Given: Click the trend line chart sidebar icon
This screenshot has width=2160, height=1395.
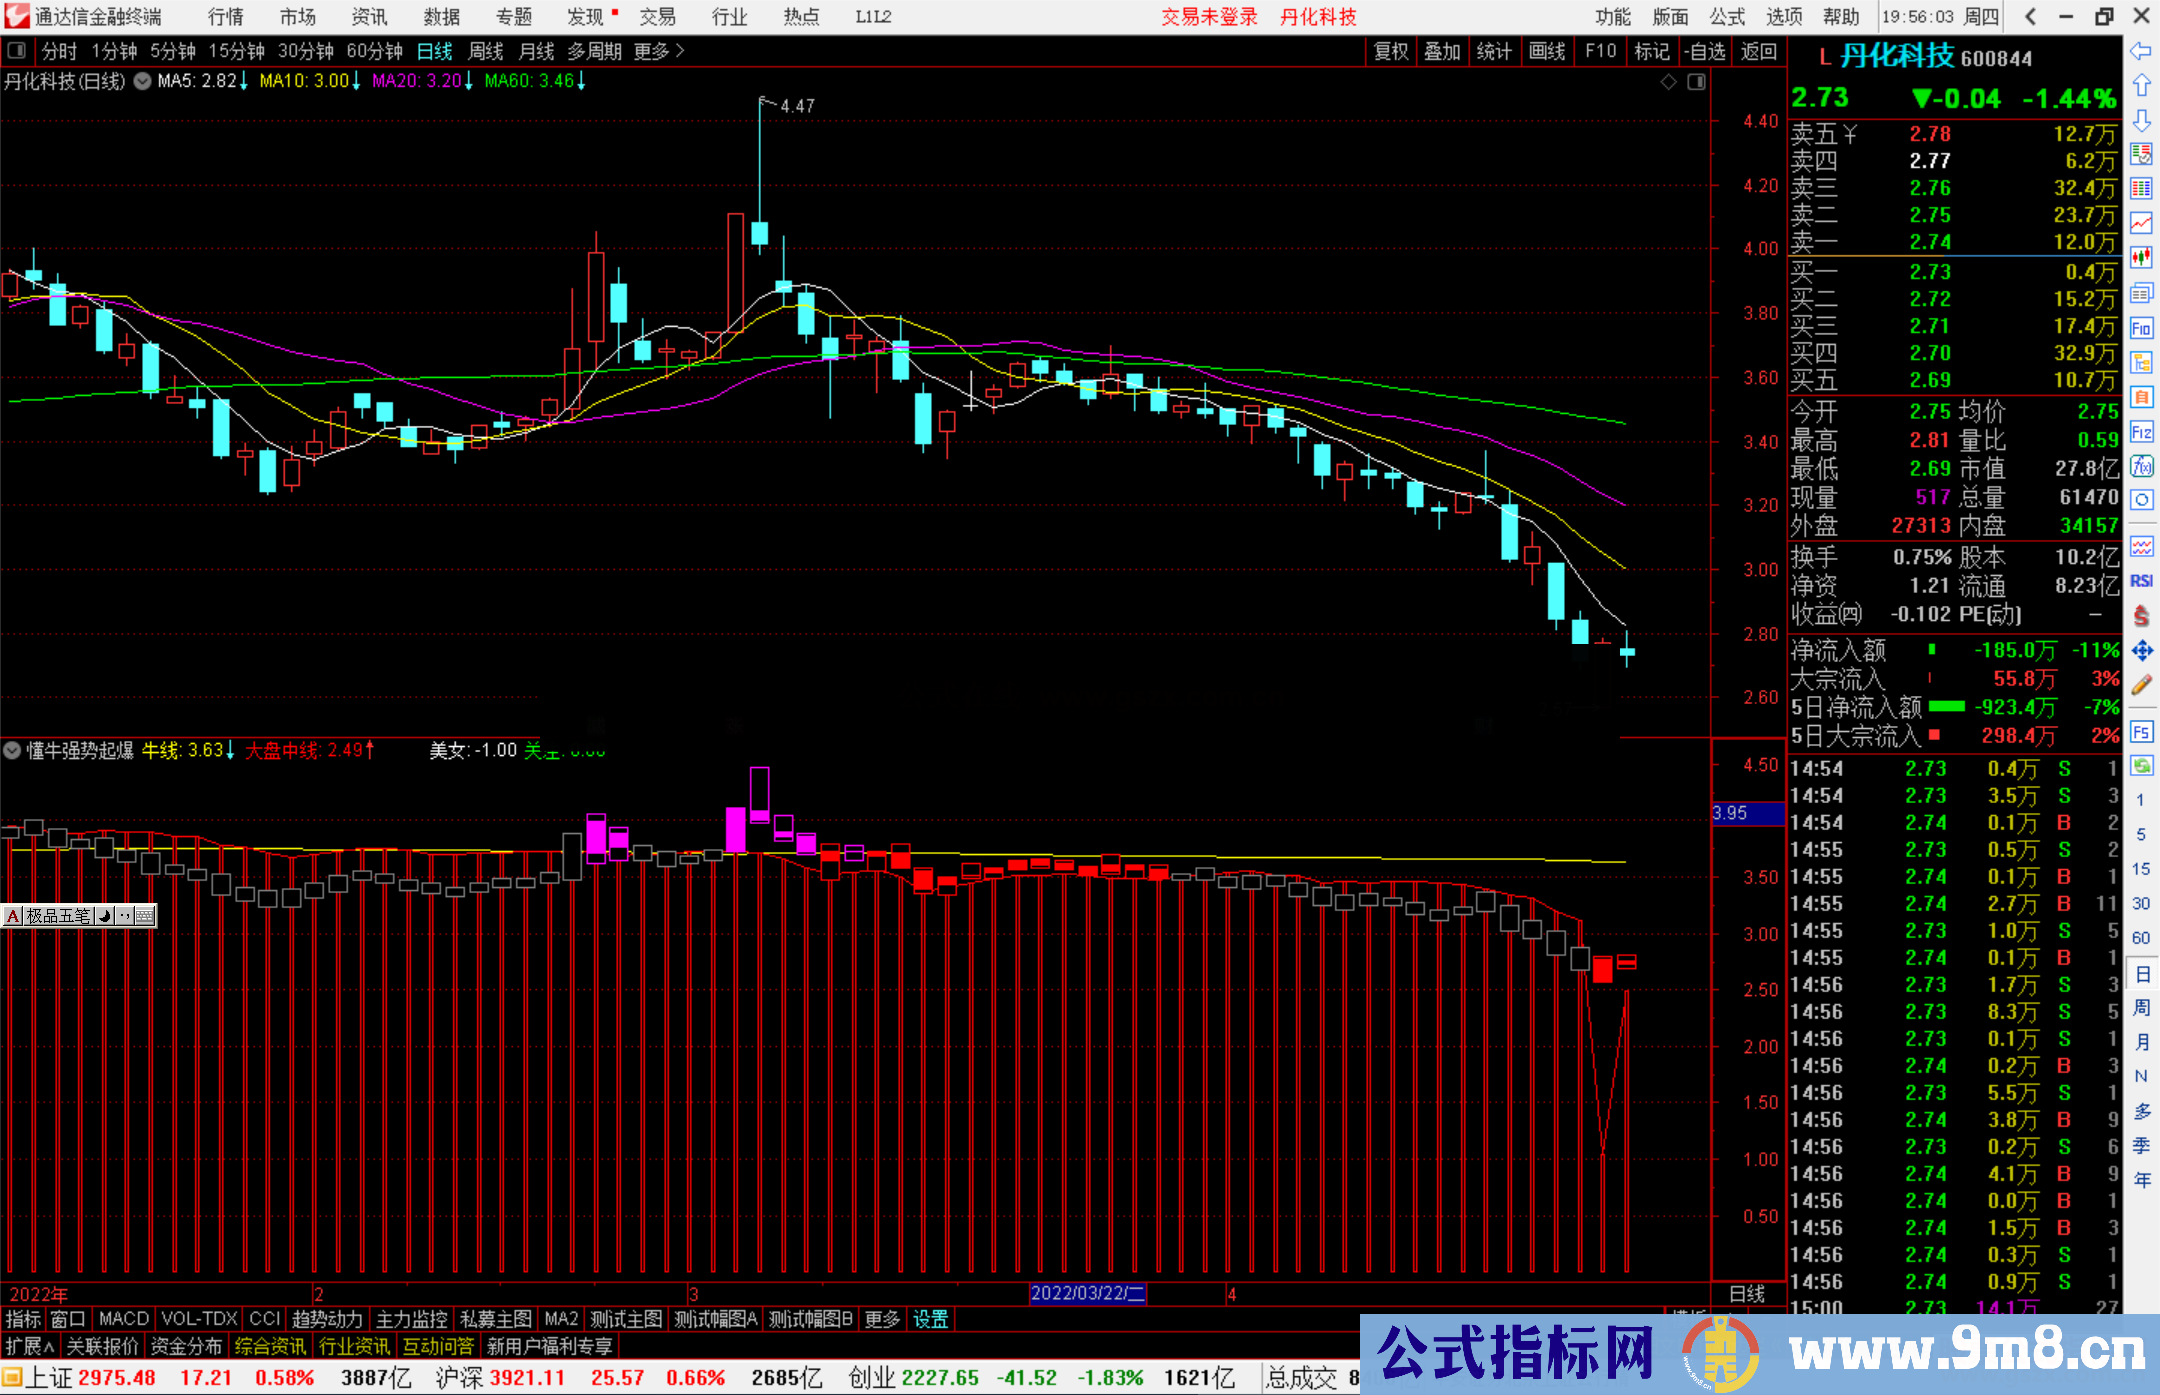Looking at the screenshot, I should 2141,223.
